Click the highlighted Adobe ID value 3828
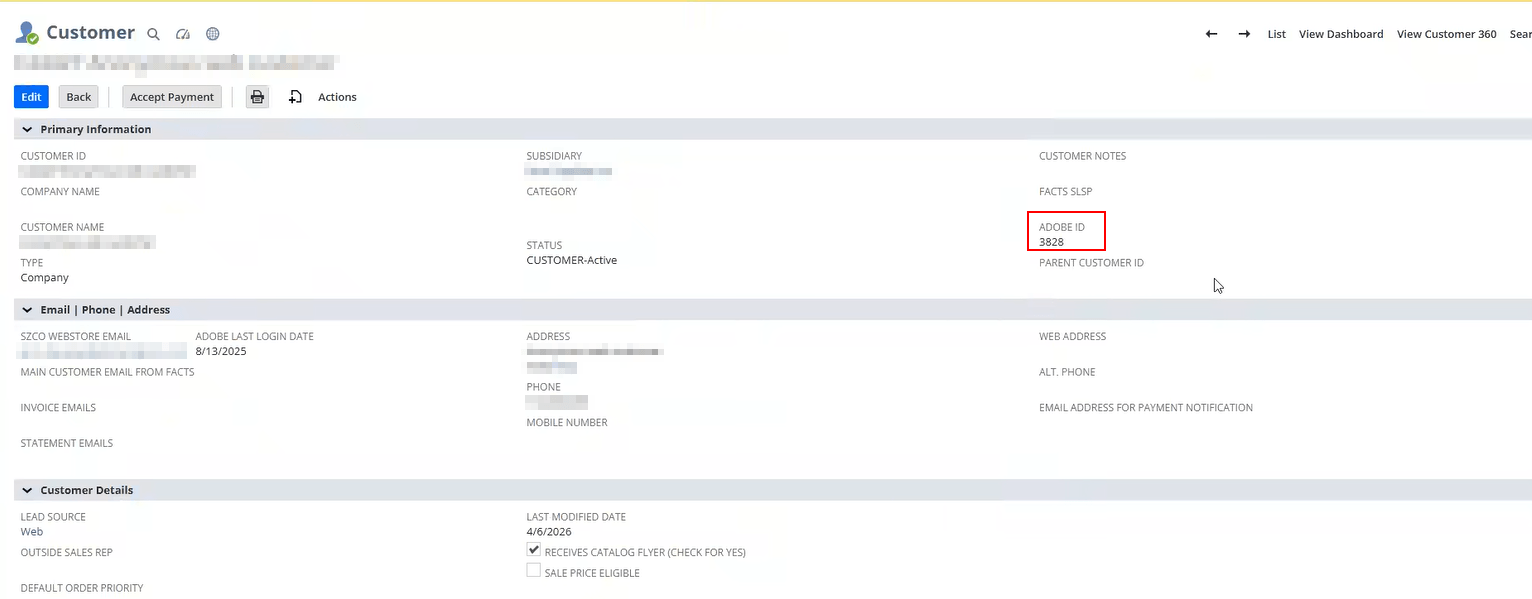The image size is (1532, 599). tap(1050, 241)
